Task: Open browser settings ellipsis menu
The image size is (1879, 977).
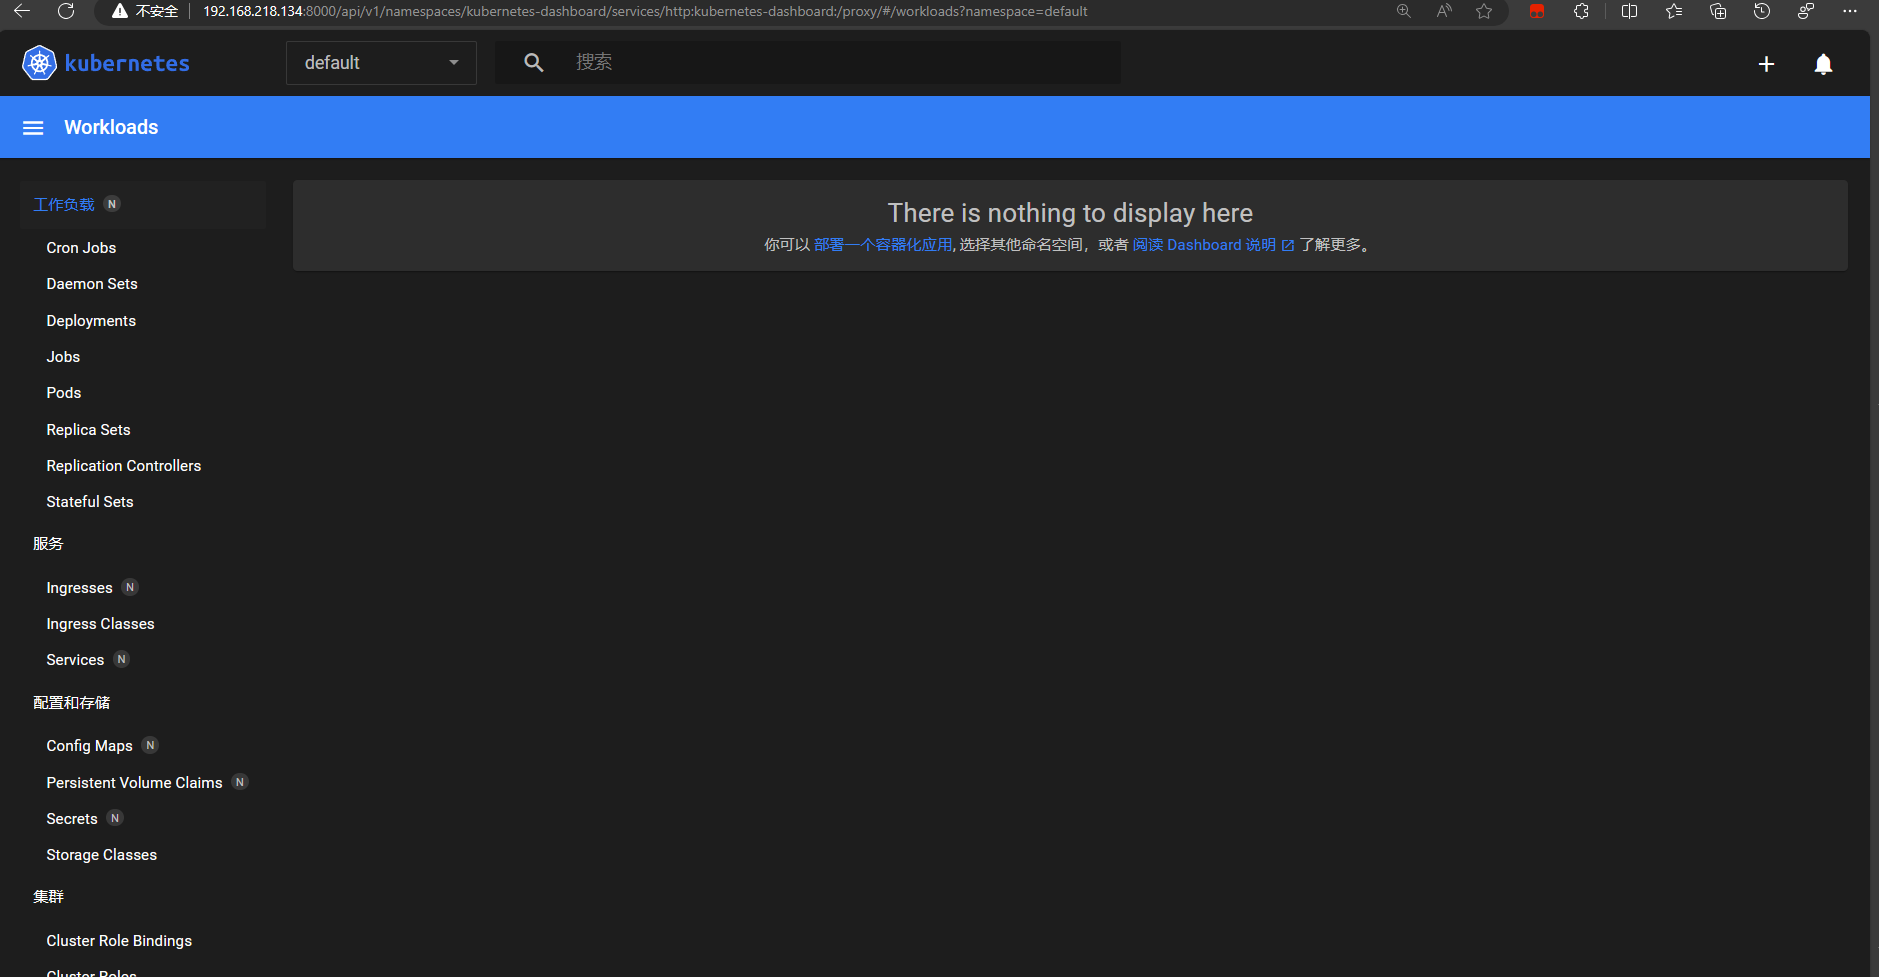Action: [x=1850, y=11]
